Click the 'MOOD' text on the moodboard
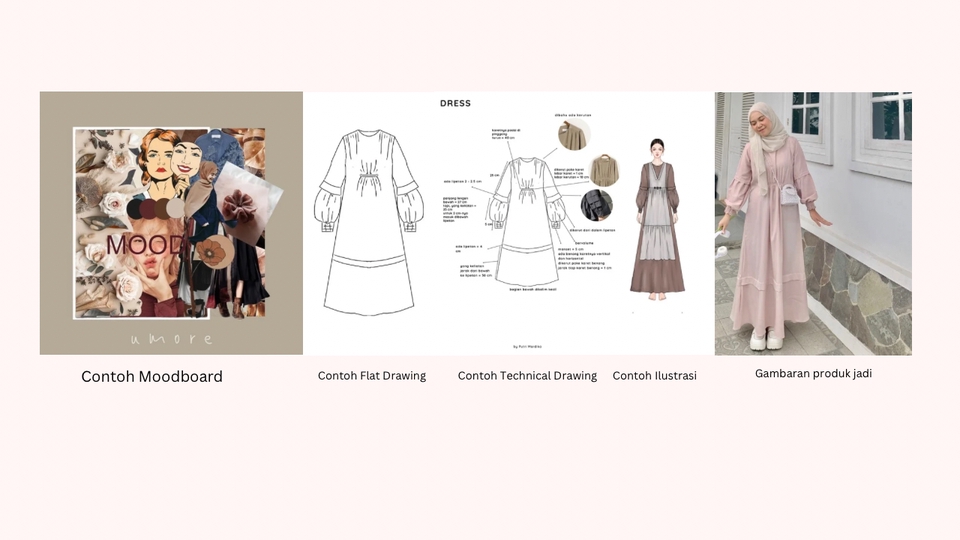960x540 pixels. [146, 245]
